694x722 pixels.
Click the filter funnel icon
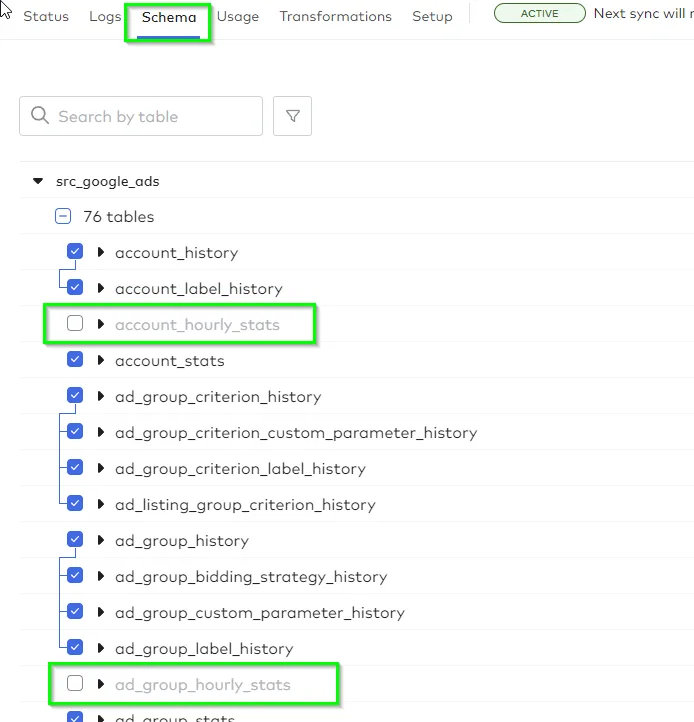click(293, 116)
